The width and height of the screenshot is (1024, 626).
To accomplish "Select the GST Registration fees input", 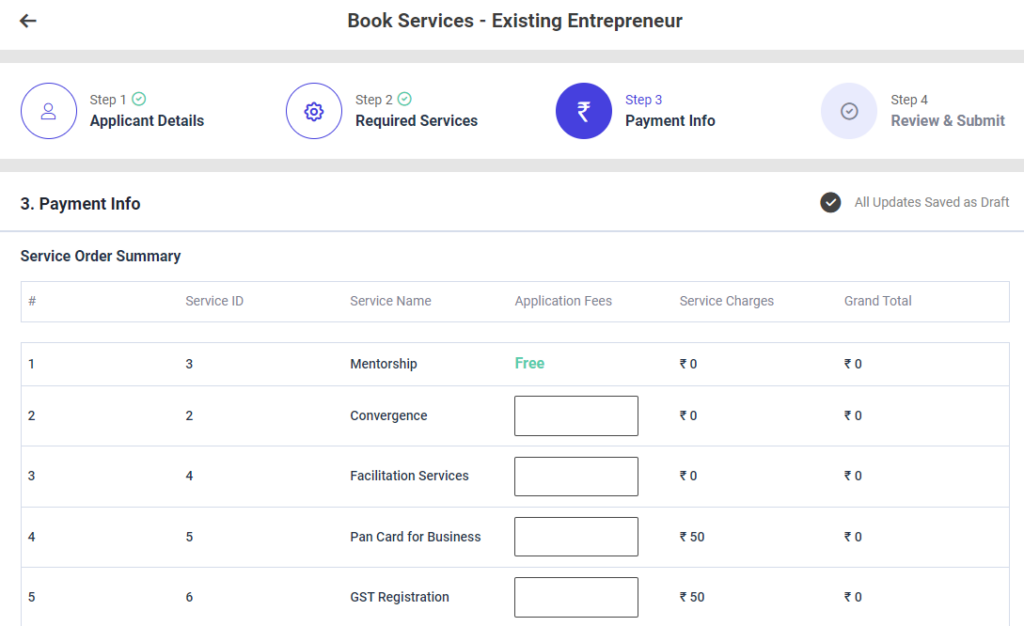I will [576, 597].
